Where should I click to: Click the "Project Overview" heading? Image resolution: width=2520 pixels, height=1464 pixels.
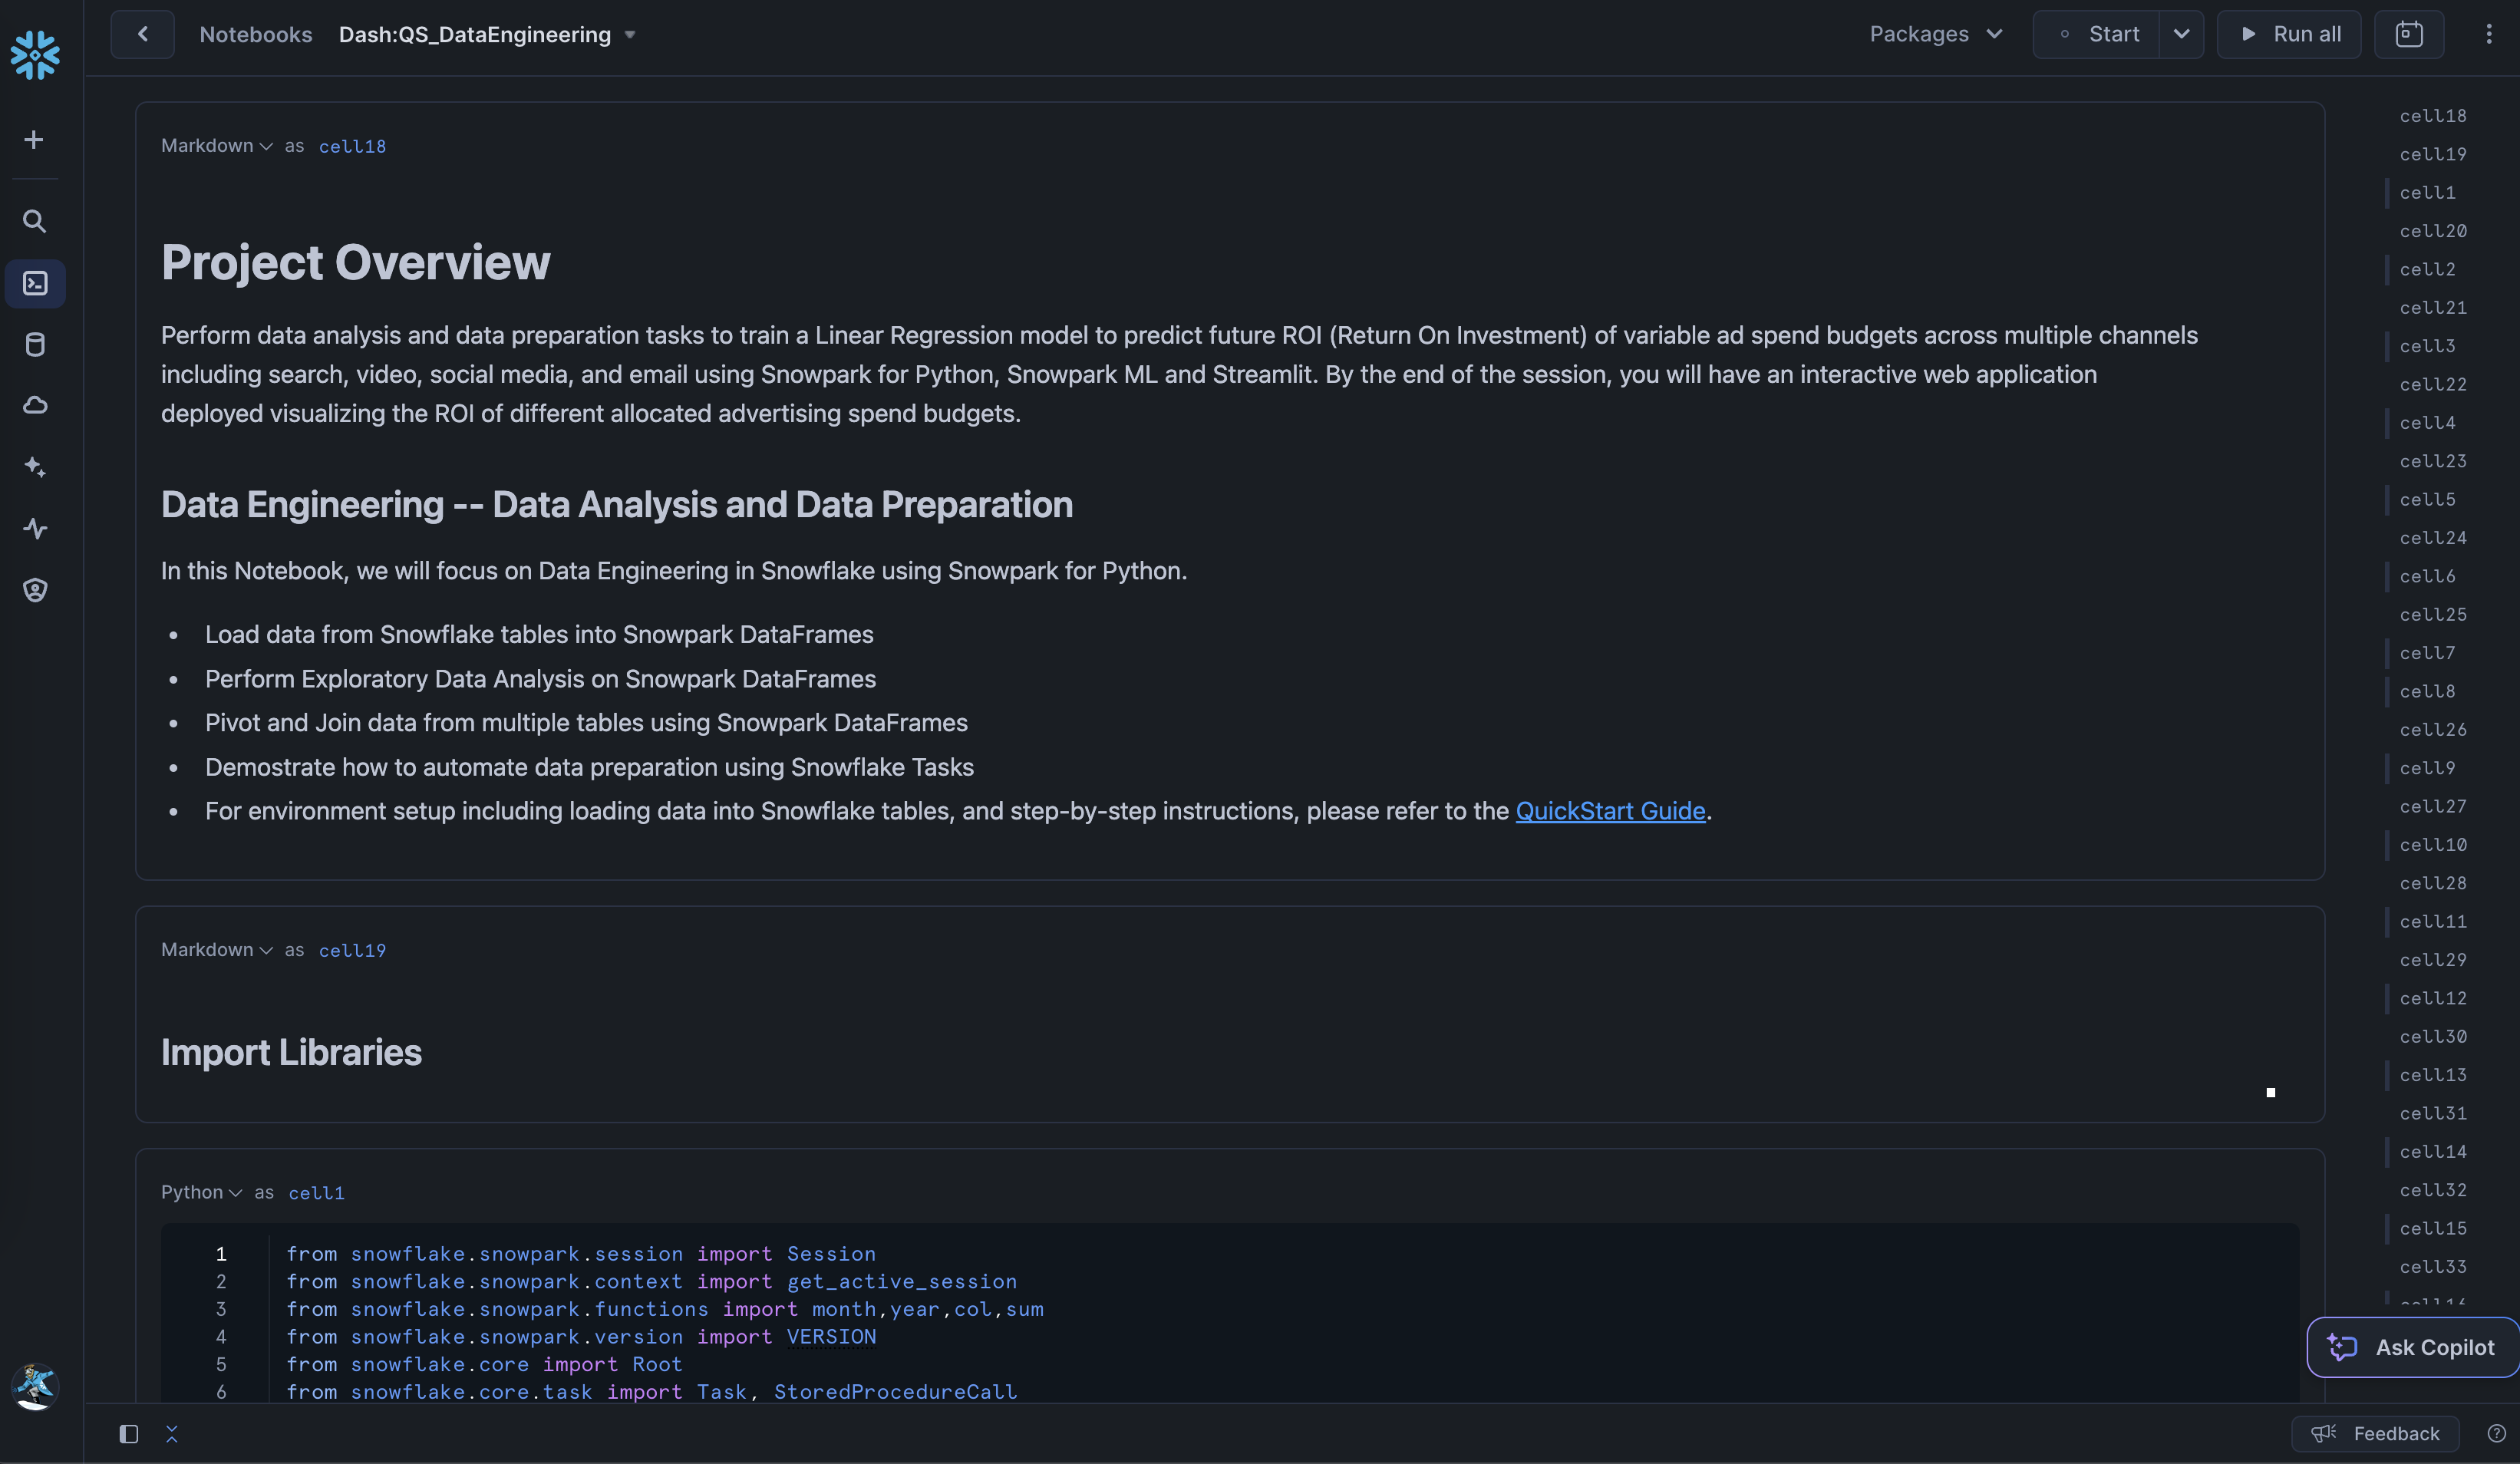[x=356, y=263]
